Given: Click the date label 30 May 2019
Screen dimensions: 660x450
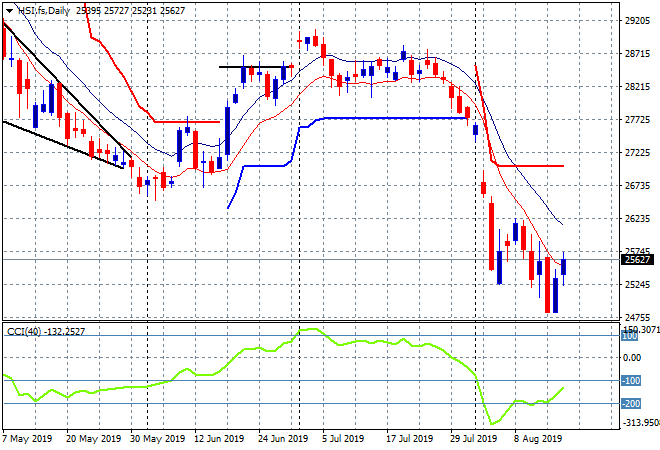Looking at the screenshot, I should 157,439.
